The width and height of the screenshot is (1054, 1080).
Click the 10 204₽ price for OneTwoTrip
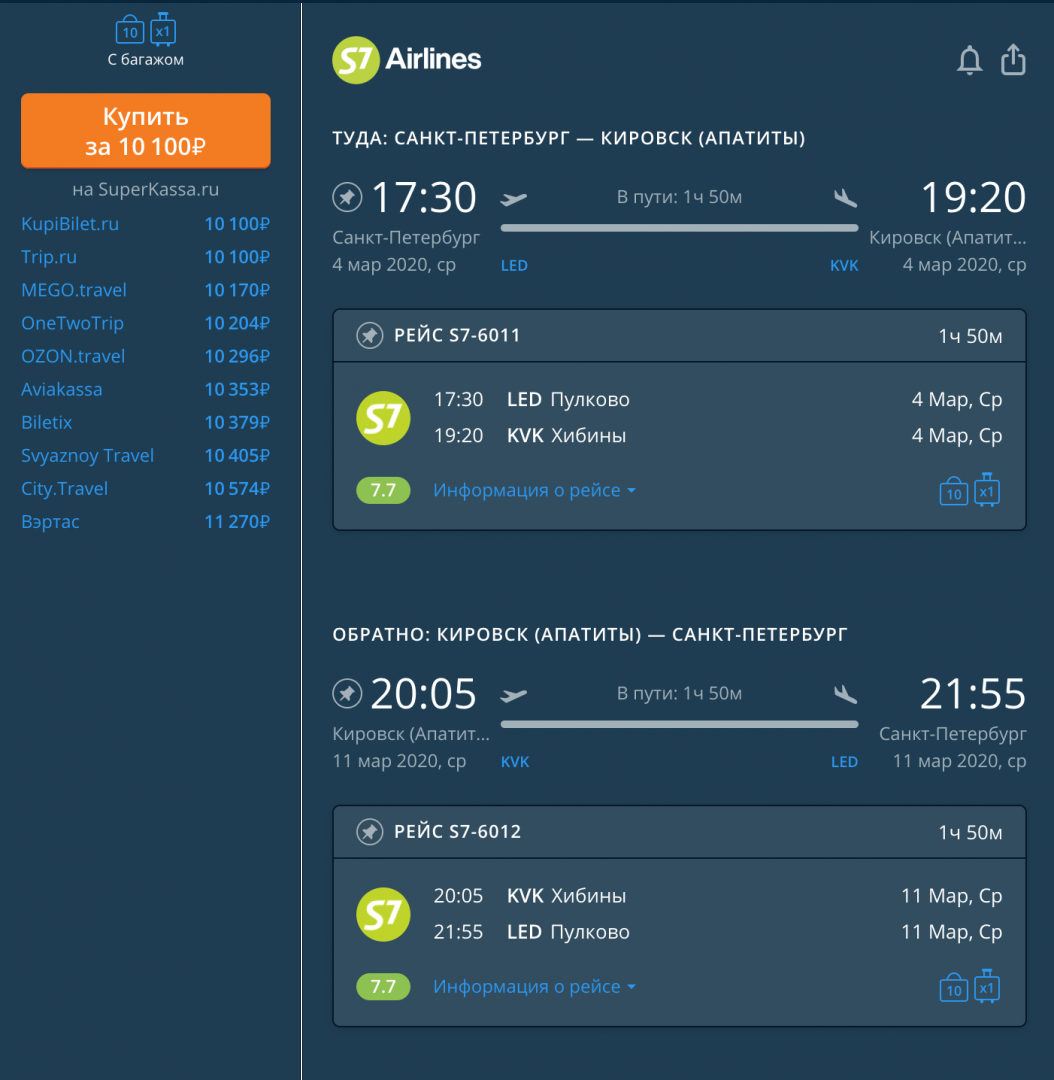(237, 323)
